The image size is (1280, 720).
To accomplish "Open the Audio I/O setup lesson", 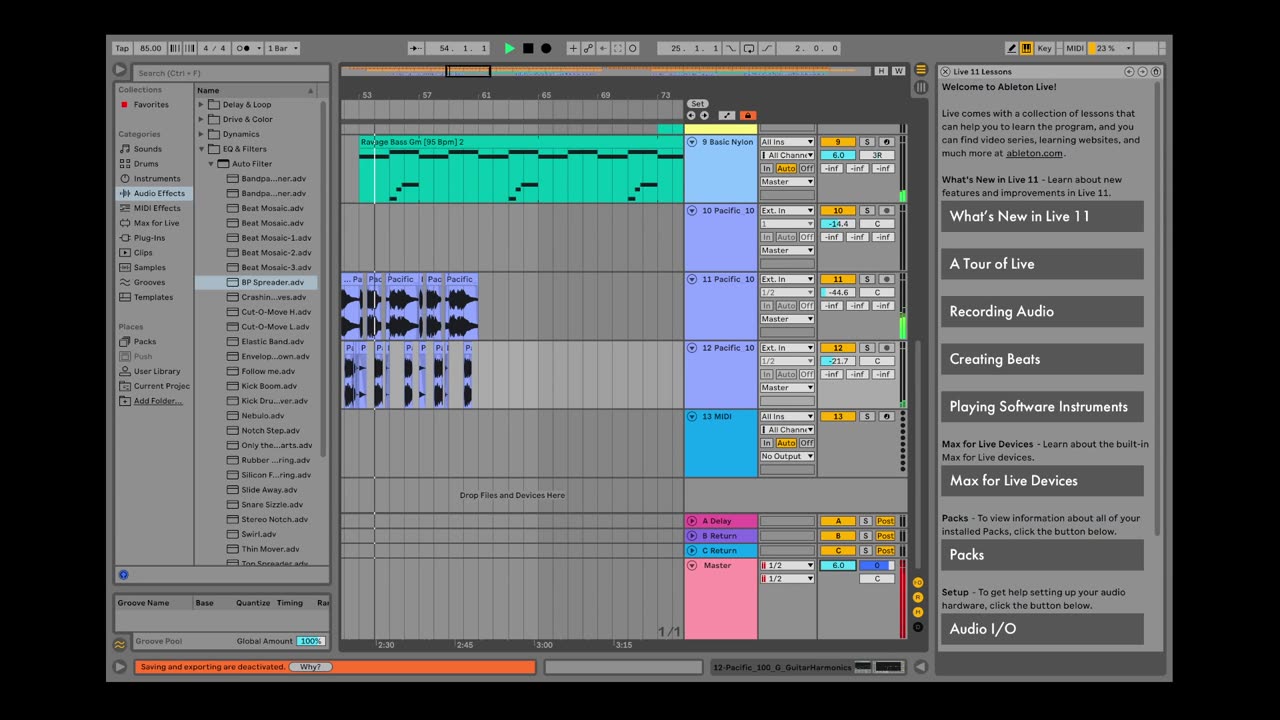I will pos(1041,629).
